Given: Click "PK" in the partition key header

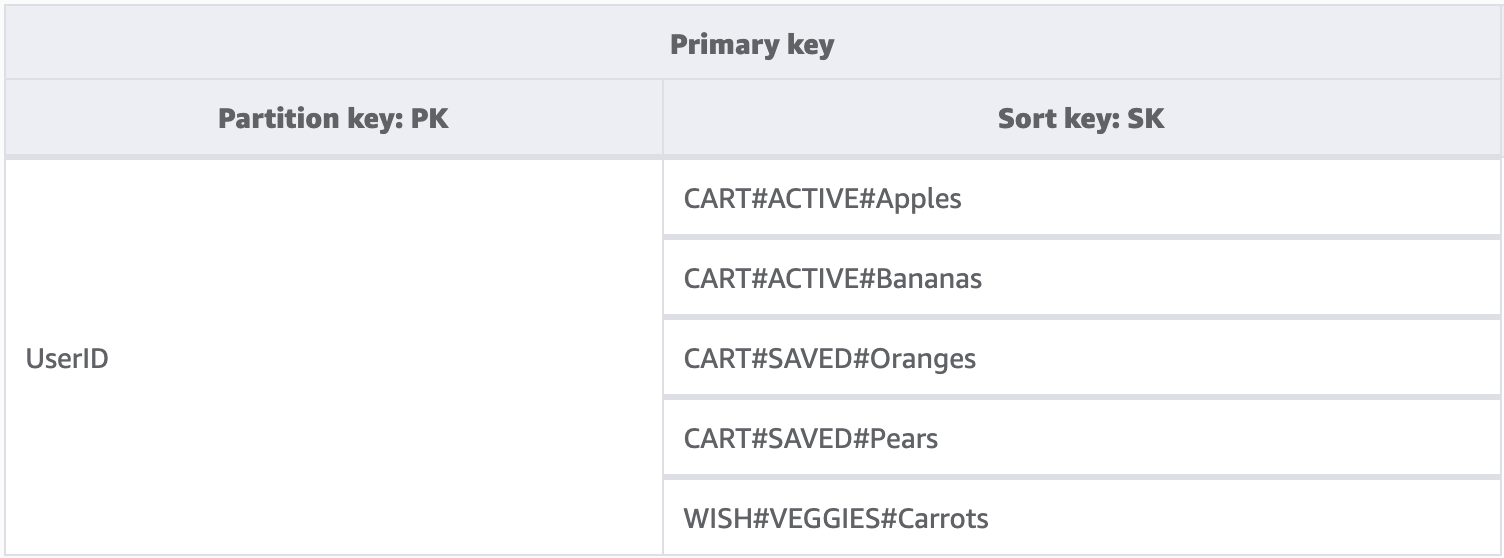Looking at the screenshot, I should (429, 119).
